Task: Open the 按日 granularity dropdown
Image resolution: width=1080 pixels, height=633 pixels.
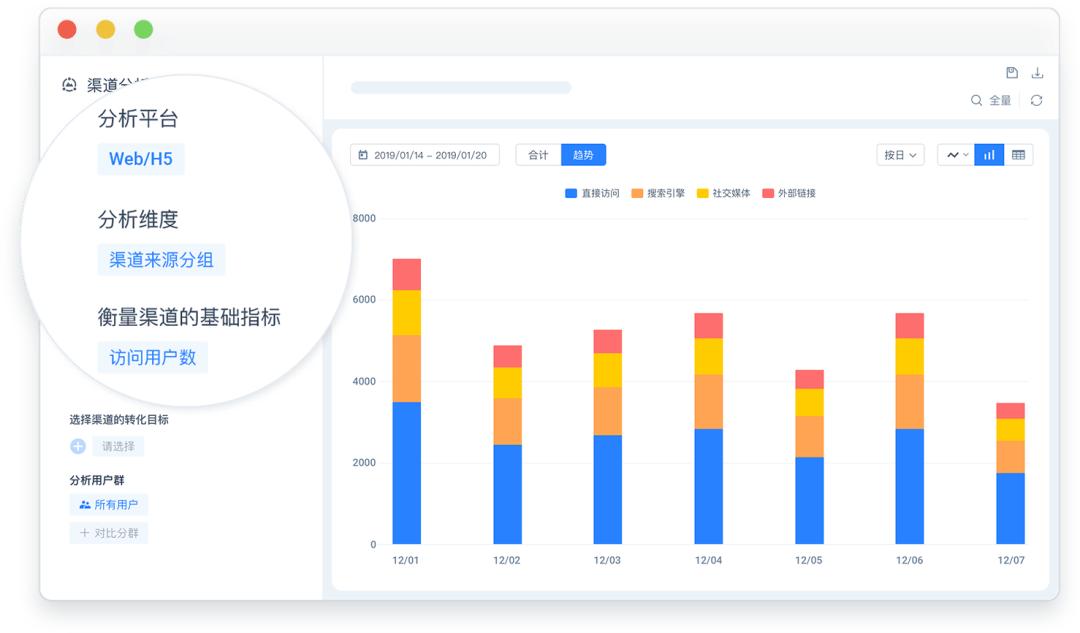Action: point(900,155)
